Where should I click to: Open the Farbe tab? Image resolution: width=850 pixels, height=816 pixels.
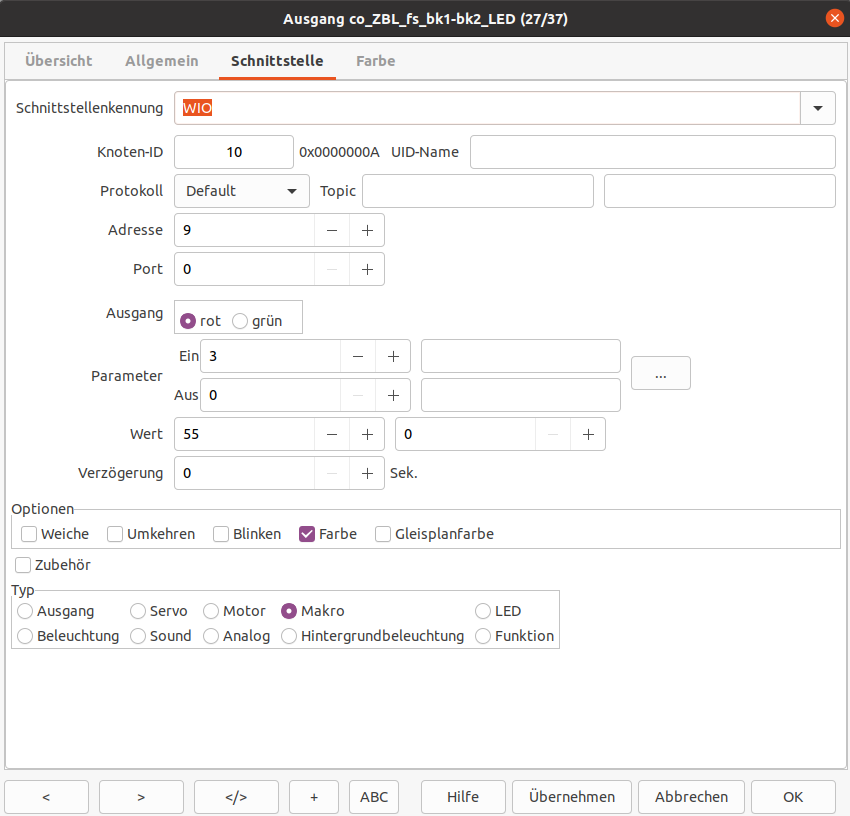[376, 61]
